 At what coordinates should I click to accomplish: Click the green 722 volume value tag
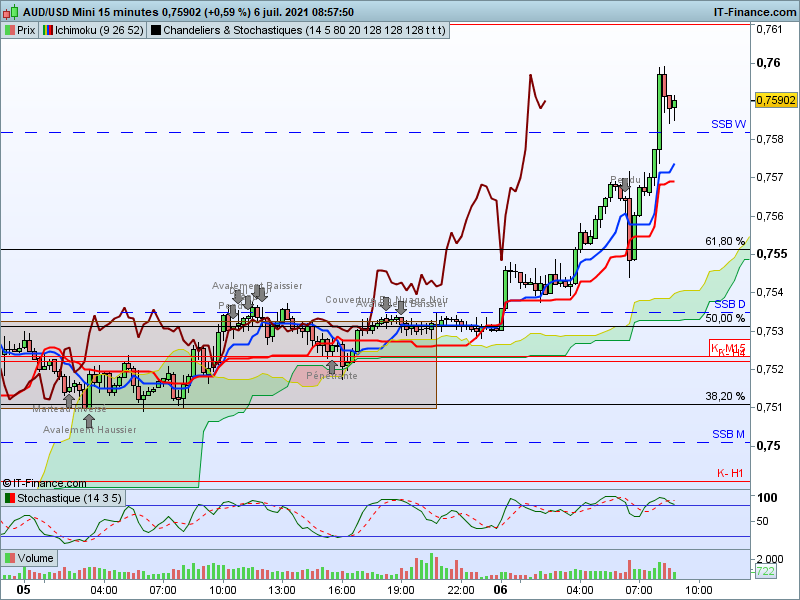click(x=765, y=571)
